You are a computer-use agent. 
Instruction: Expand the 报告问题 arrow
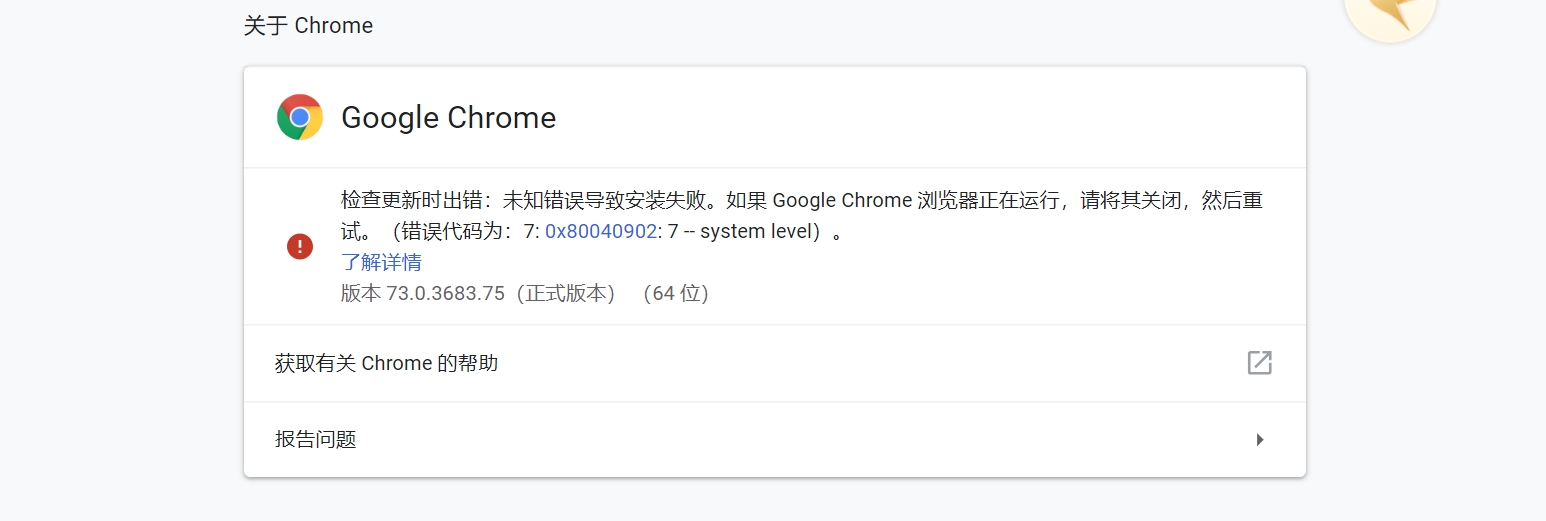click(1260, 439)
